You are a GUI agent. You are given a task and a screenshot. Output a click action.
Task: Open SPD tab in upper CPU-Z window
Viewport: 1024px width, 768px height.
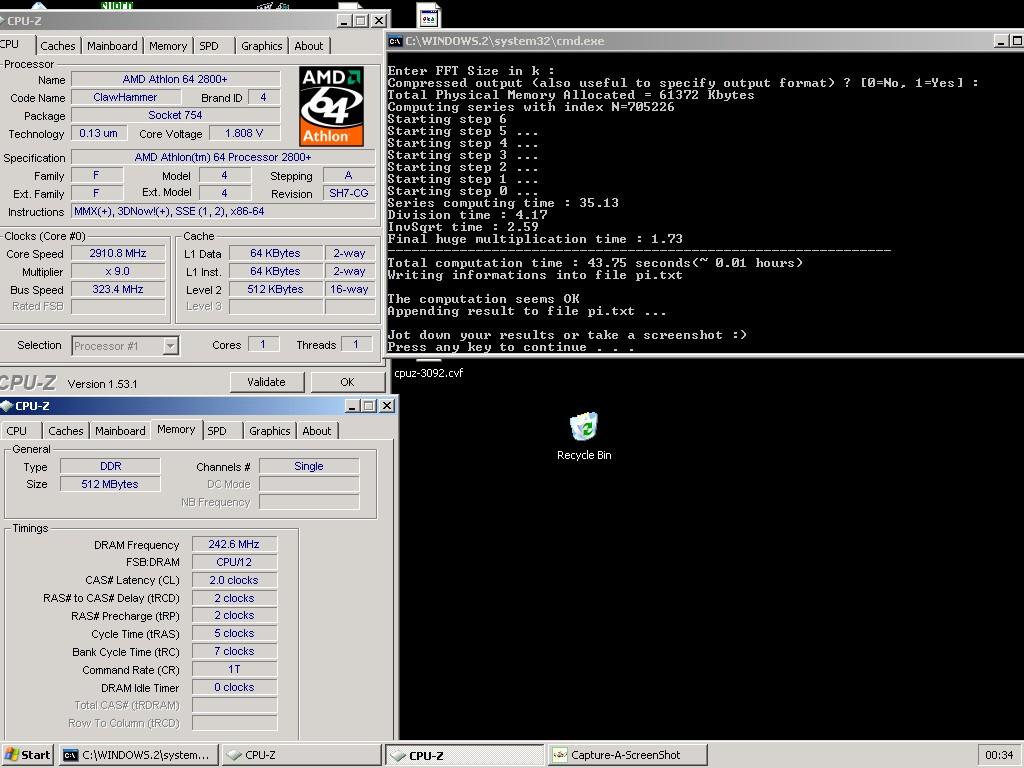pyautogui.click(x=209, y=46)
